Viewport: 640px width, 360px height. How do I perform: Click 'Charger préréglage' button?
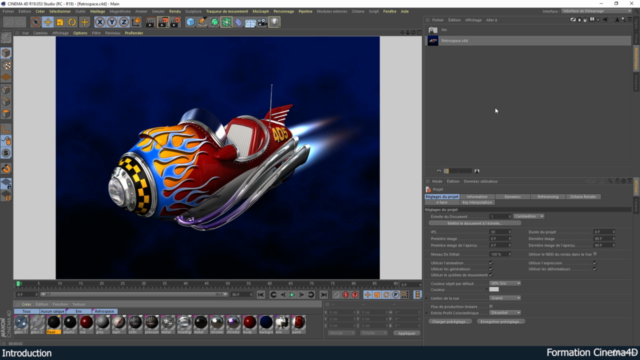tap(451, 322)
